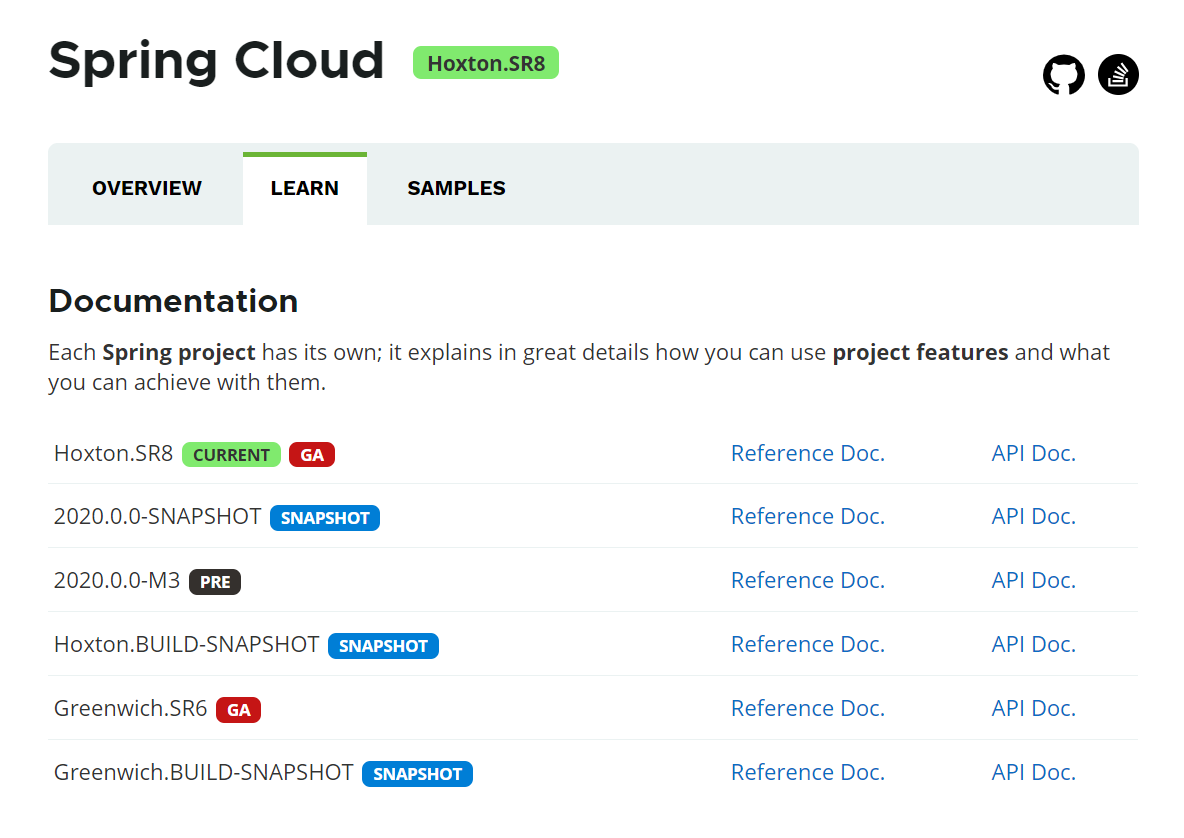Image resolution: width=1184 pixels, height=838 pixels.
Task: Click the Hoxton.BUILD-SNAPSHOT version text
Action: [187, 645]
